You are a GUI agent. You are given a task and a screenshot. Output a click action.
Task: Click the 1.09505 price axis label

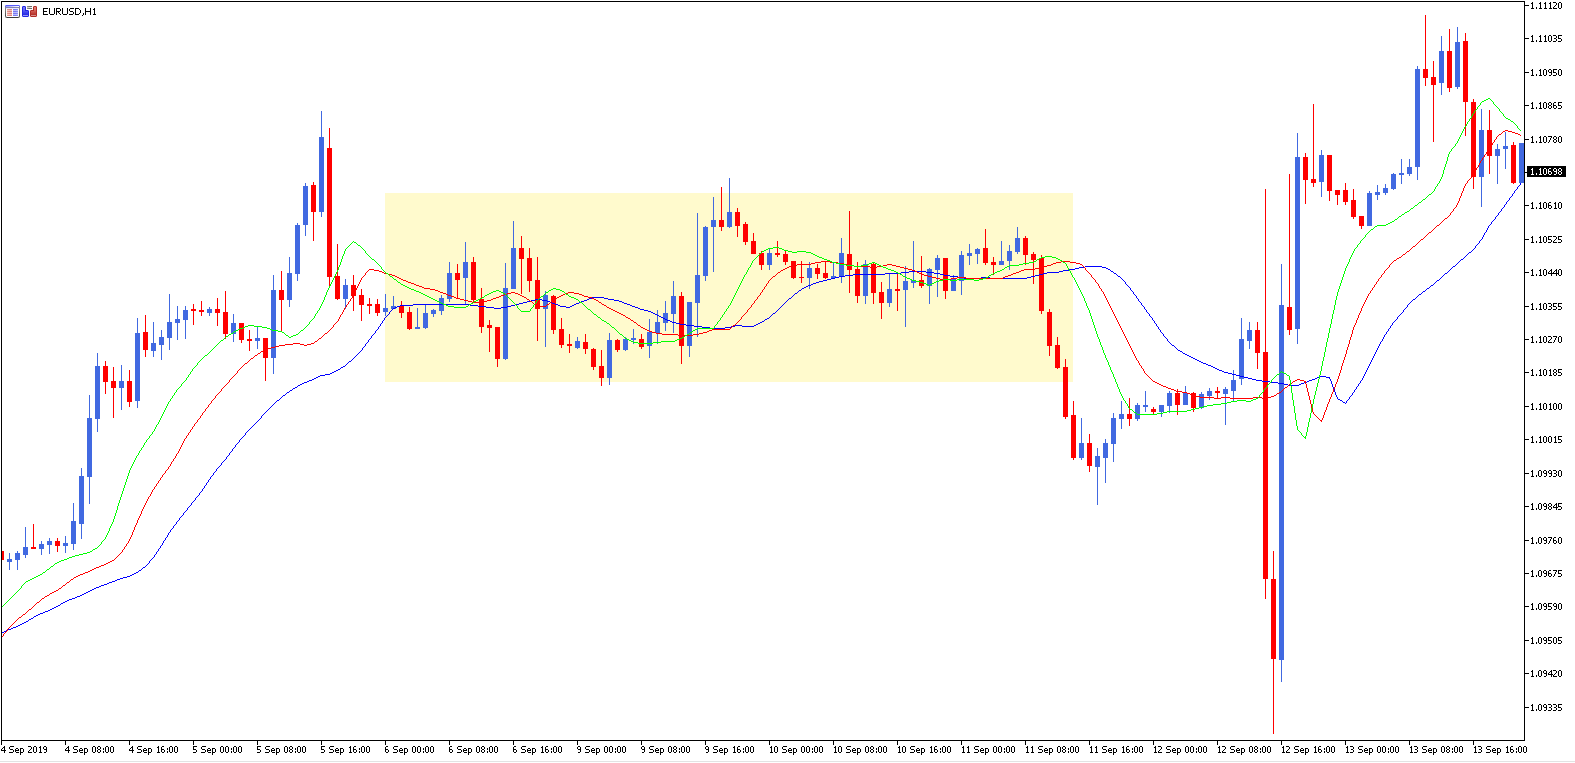tap(1546, 640)
